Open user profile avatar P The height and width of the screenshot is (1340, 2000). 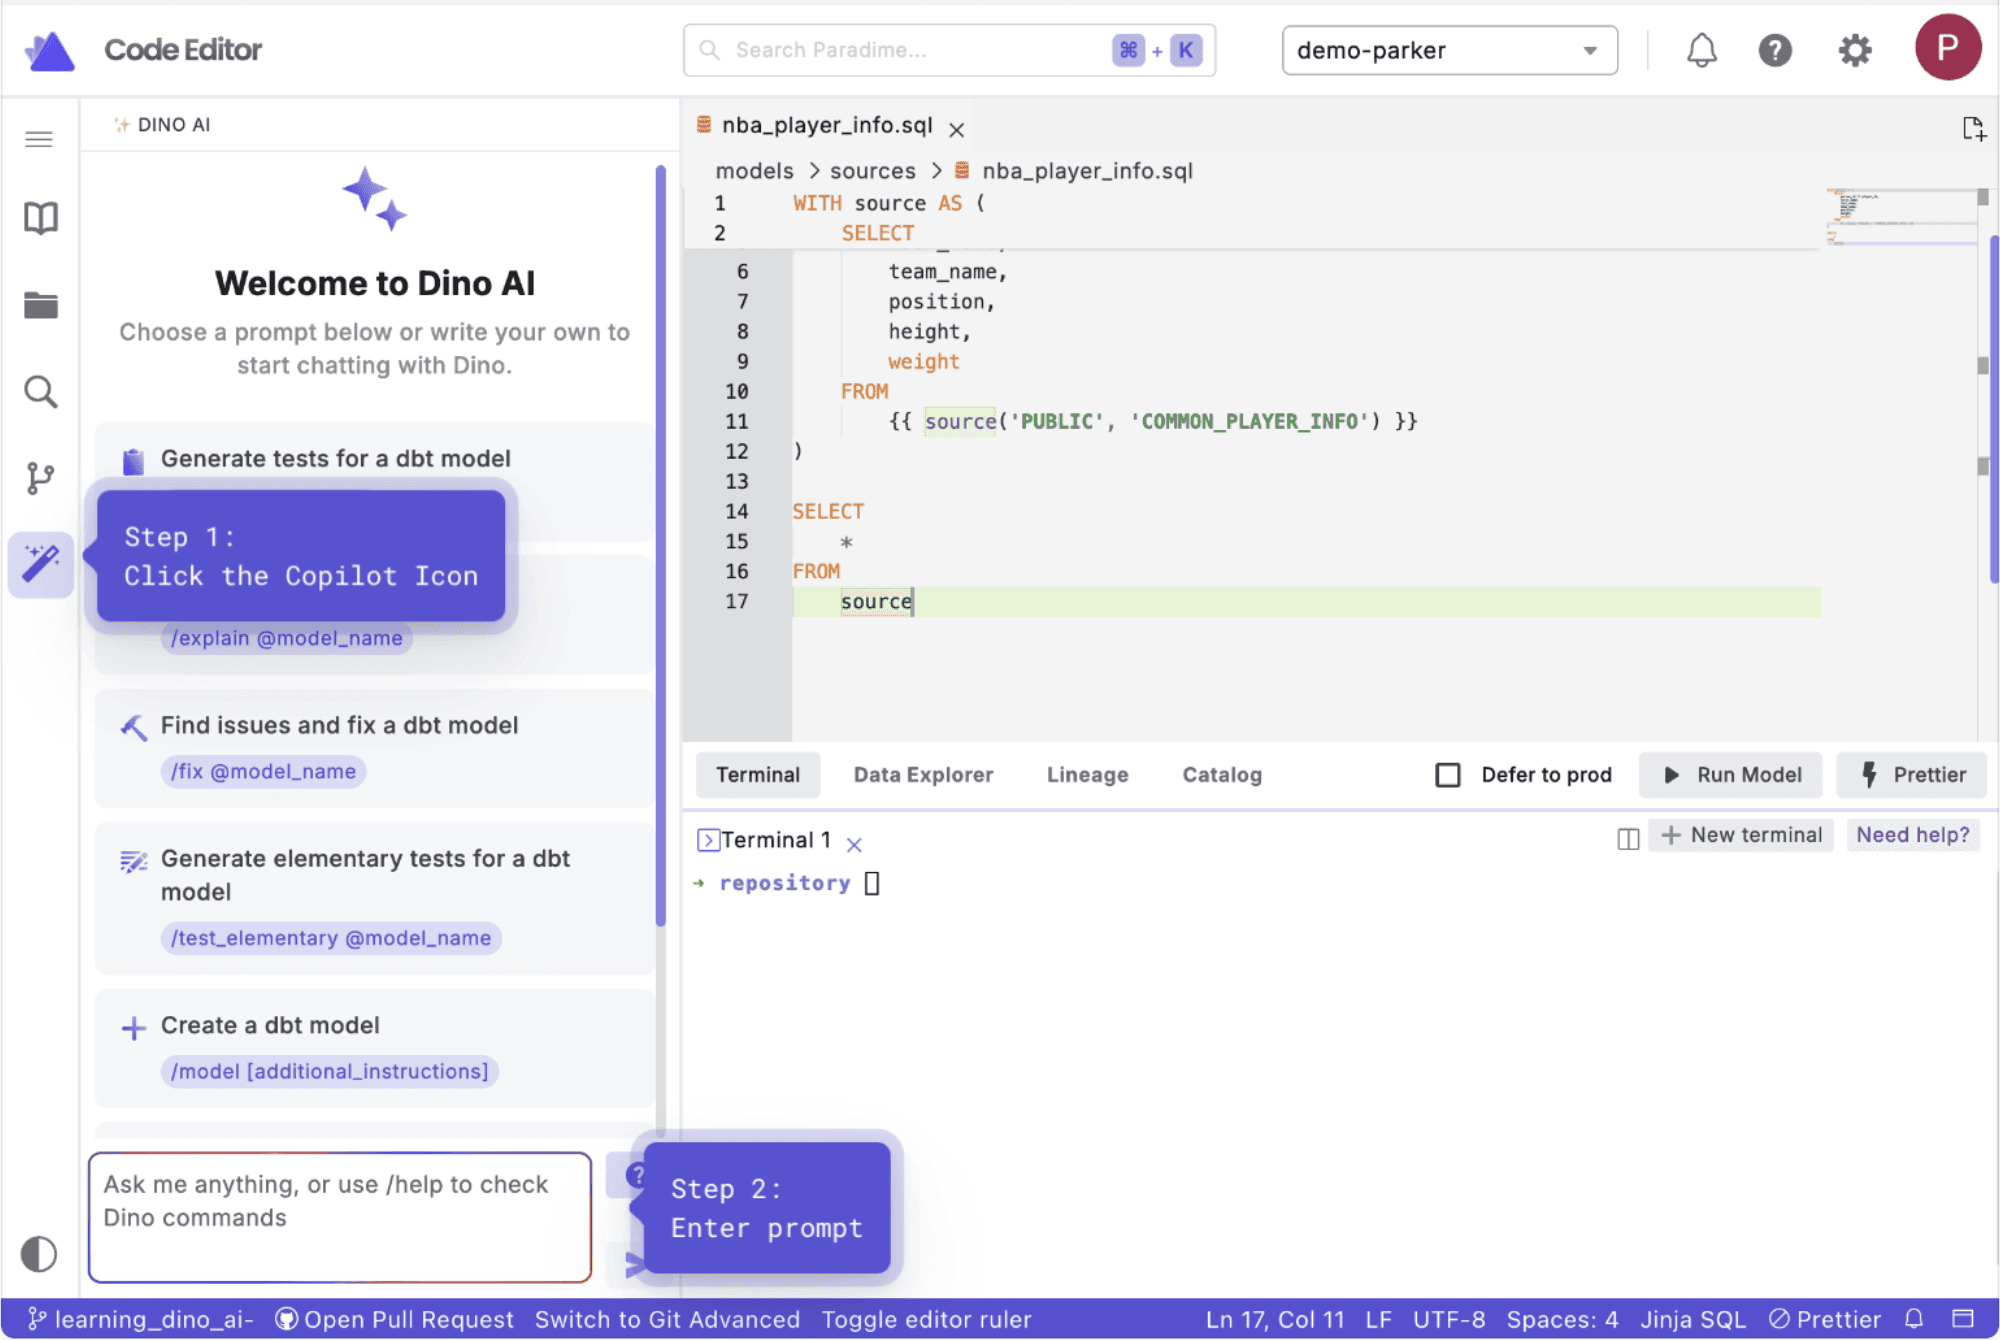pos(1947,47)
